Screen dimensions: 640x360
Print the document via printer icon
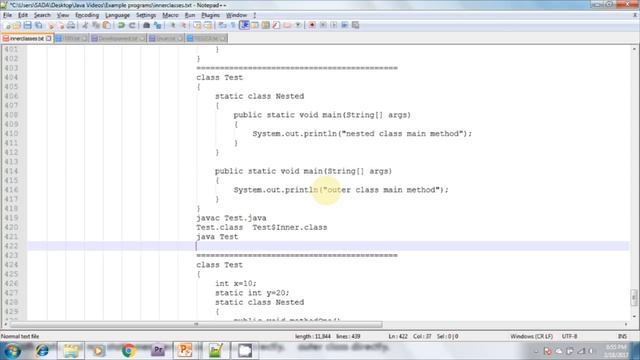pos(71,25)
